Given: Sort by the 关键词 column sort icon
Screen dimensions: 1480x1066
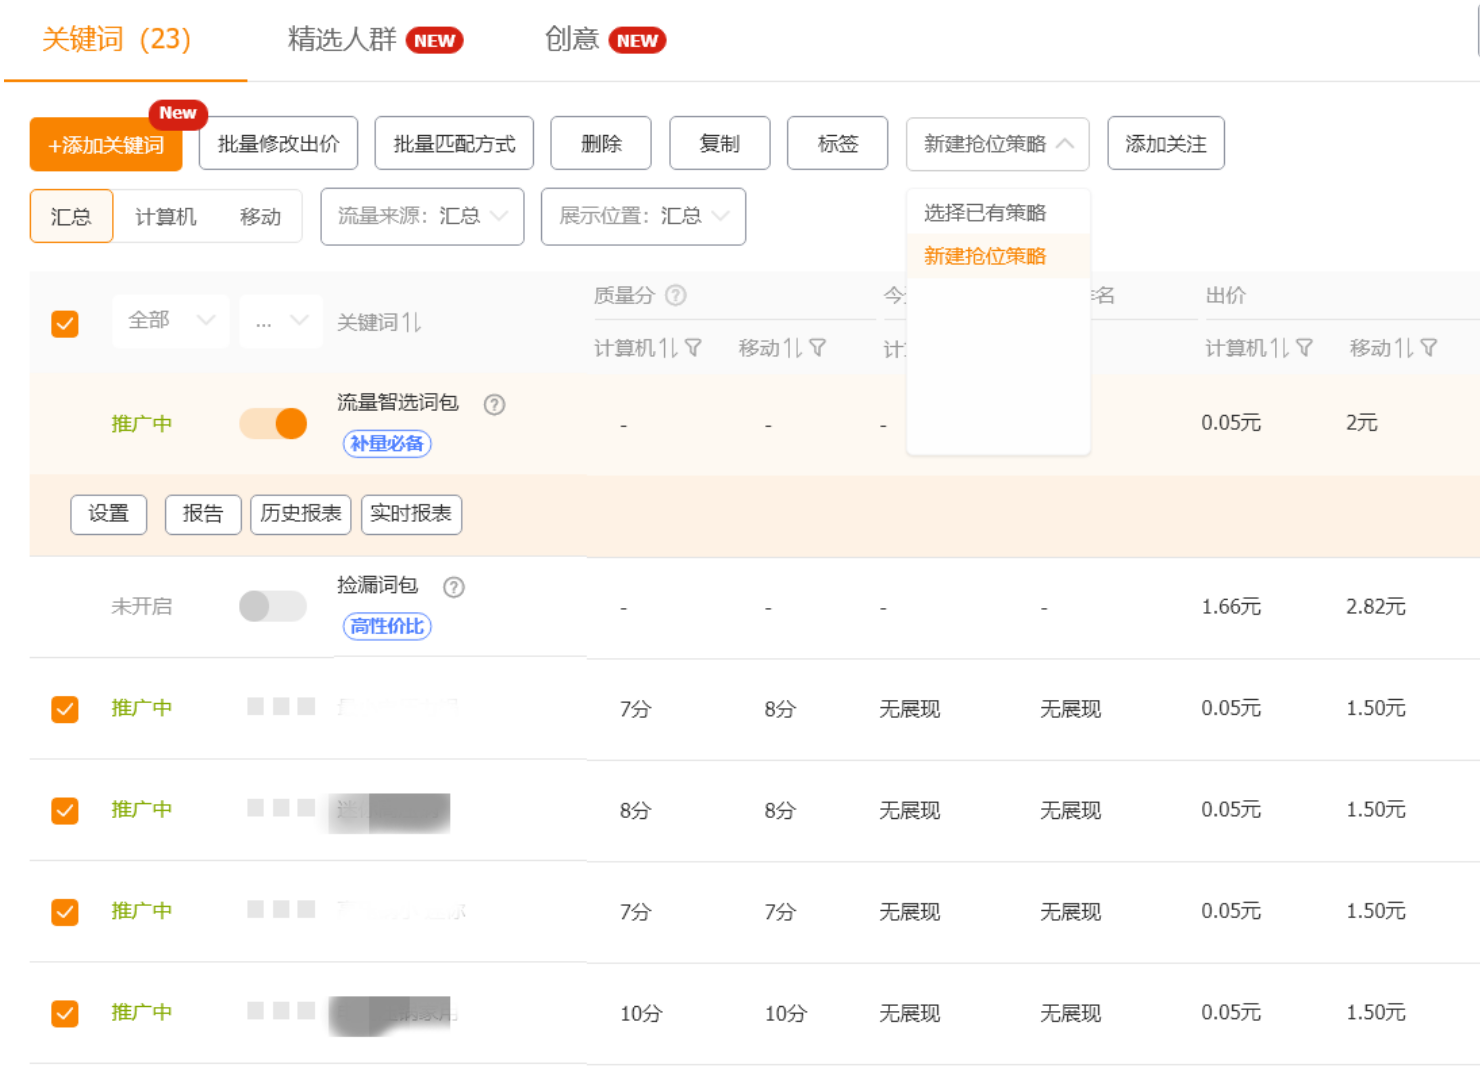Looking at the screenshot, I should click(412, 323).
